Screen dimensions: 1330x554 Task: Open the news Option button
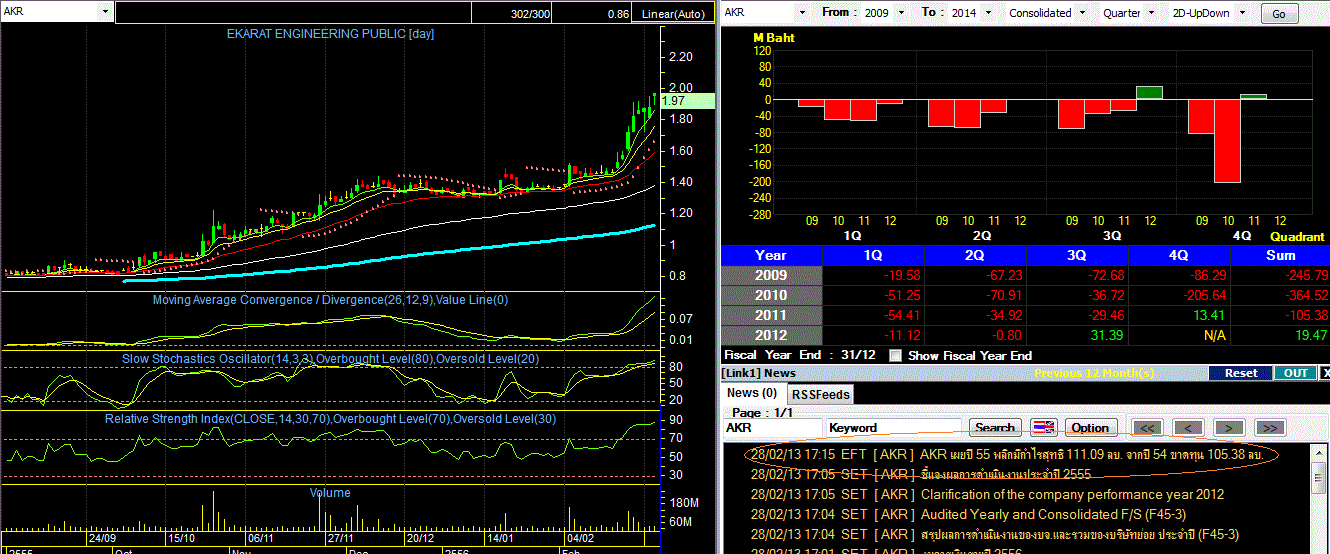[1090, 428]
